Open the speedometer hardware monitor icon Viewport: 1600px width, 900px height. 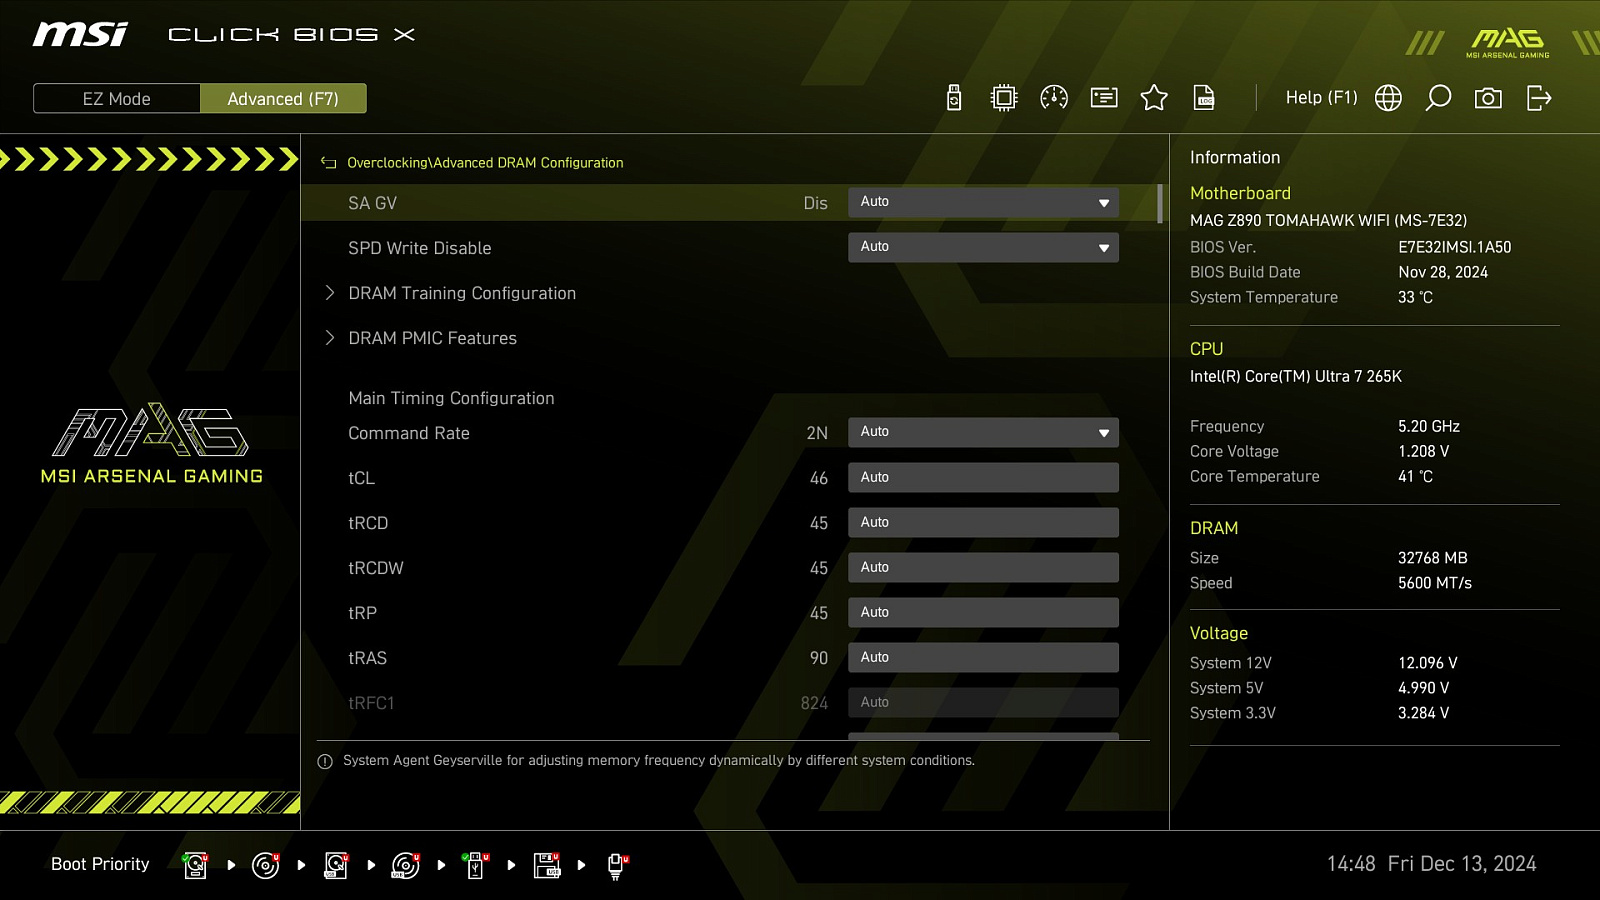(1054, 97)
